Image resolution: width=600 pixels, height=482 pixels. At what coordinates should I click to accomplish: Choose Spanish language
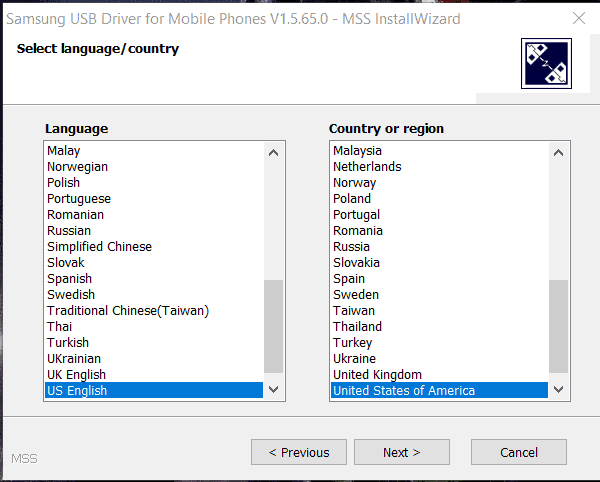point(154,279)
